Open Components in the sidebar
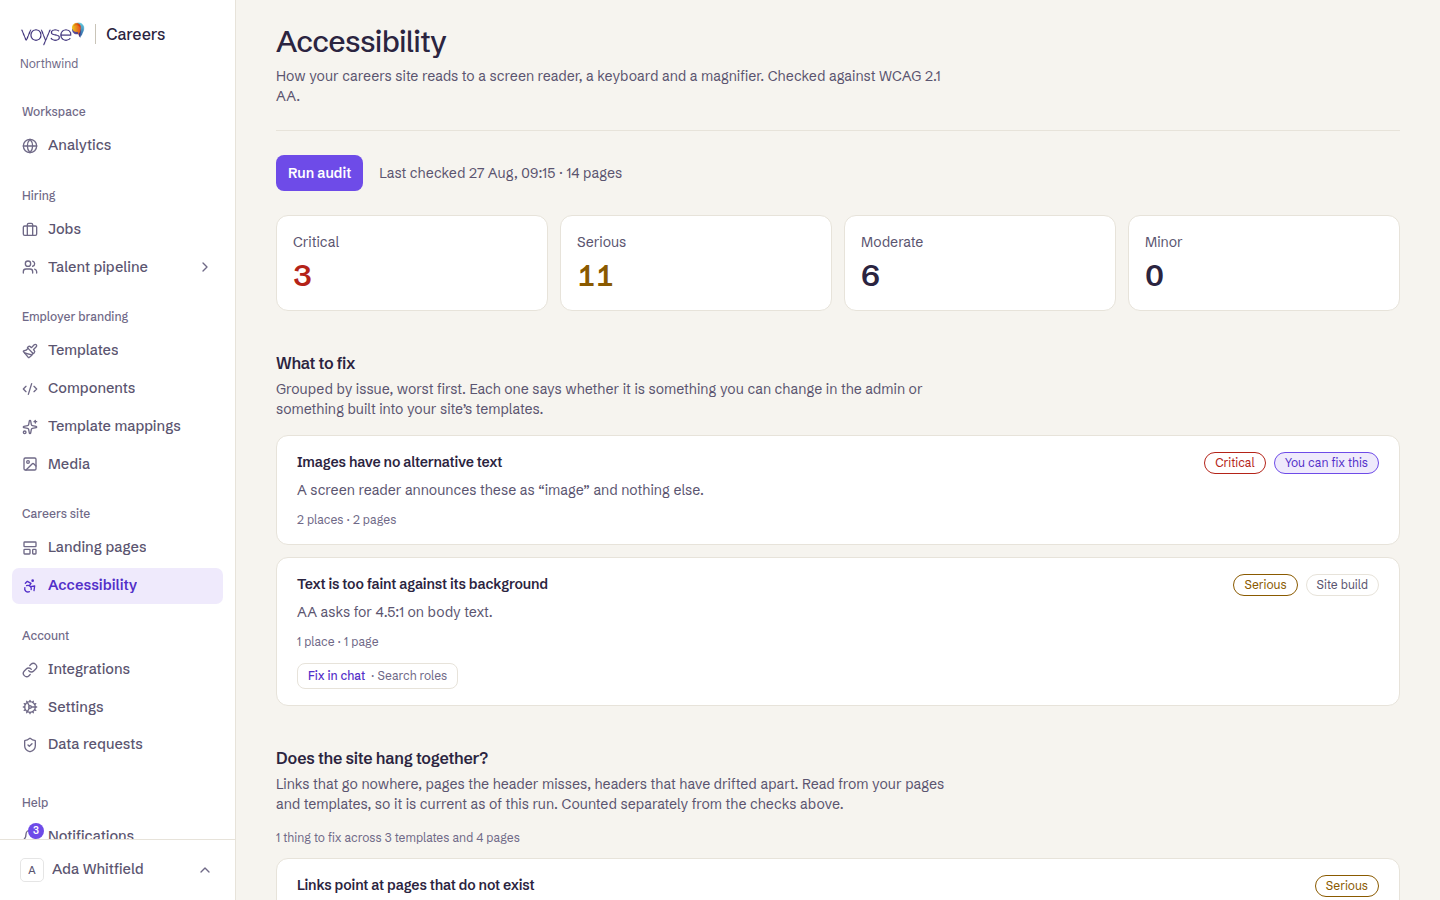Image resolution: width=1440 pixels, height=900 pixels. [x=117, y=389]
